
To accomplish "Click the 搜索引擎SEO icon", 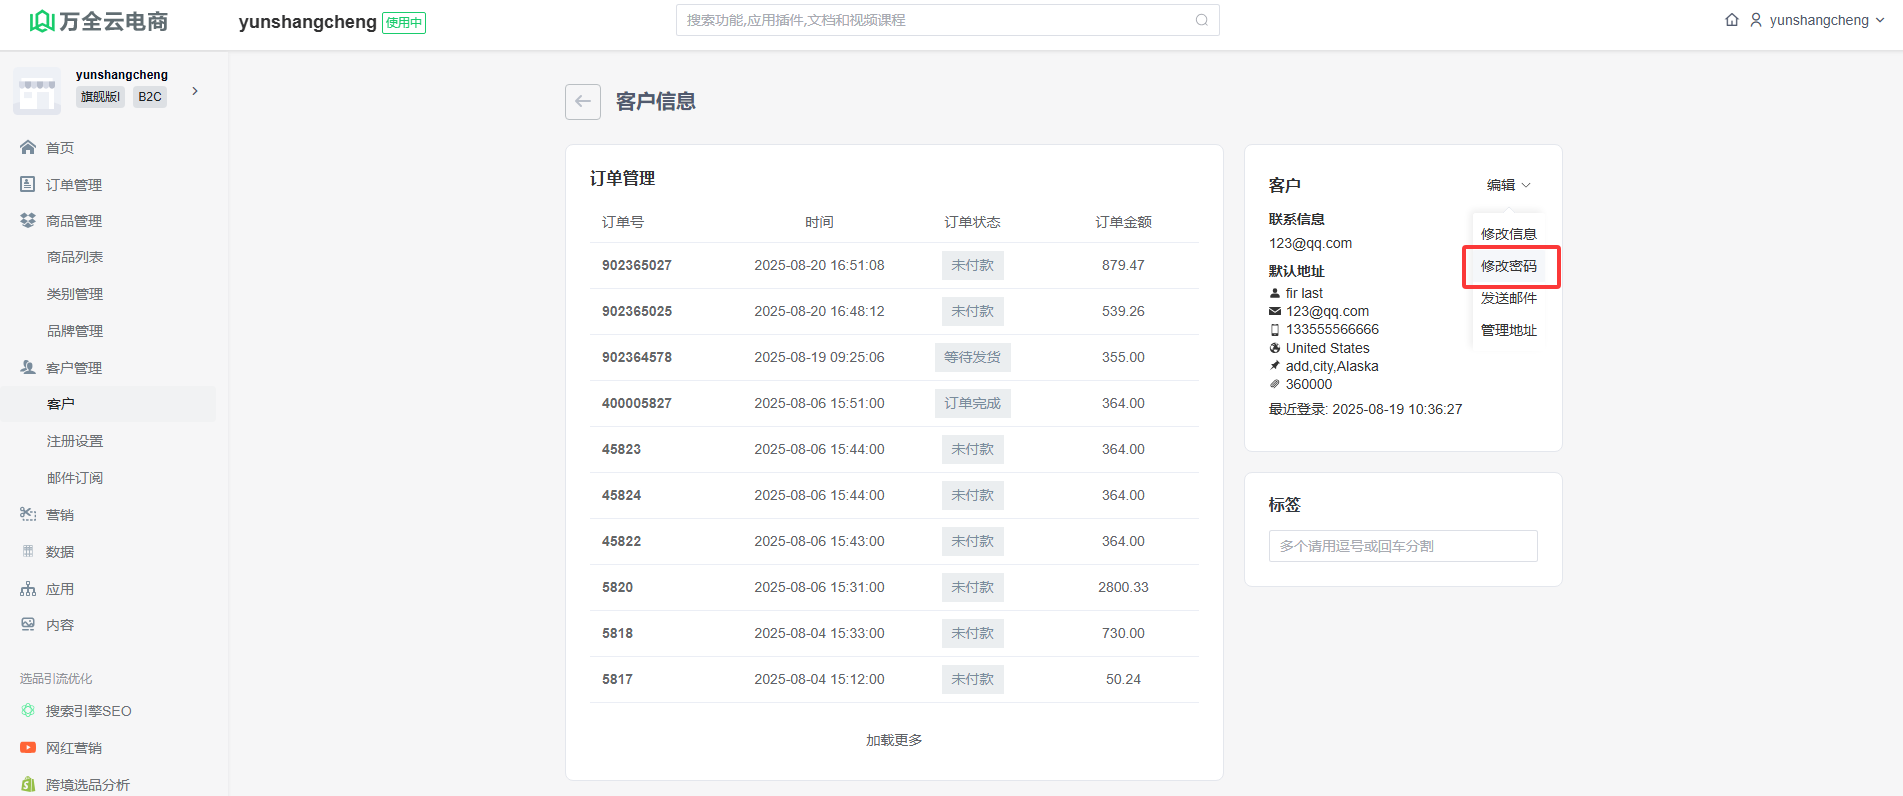I will point(28,711).
